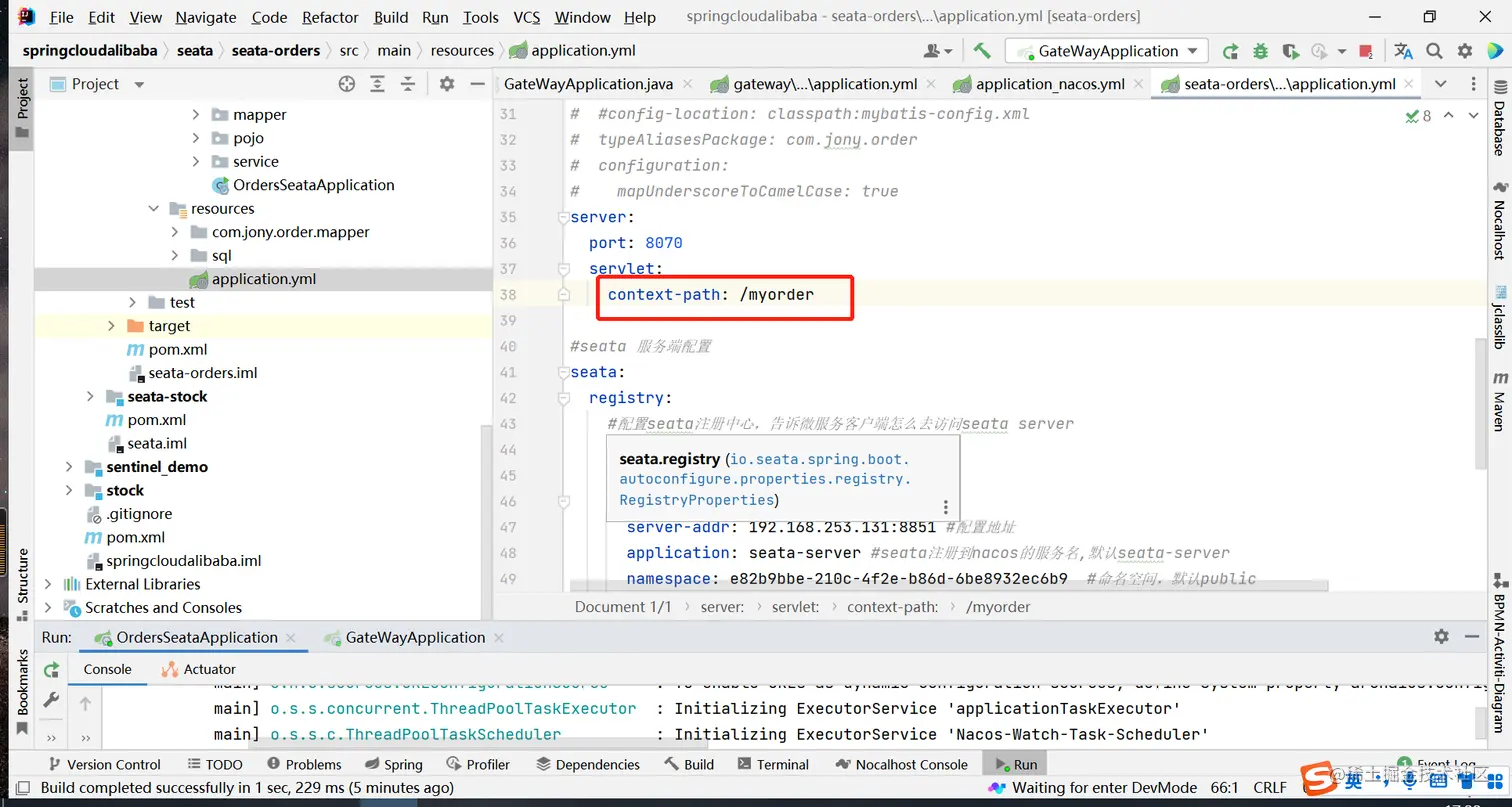The height and width of the screenshot is (807, 1512).
Task: Expand the pojo folder
Action: [196, 138]
